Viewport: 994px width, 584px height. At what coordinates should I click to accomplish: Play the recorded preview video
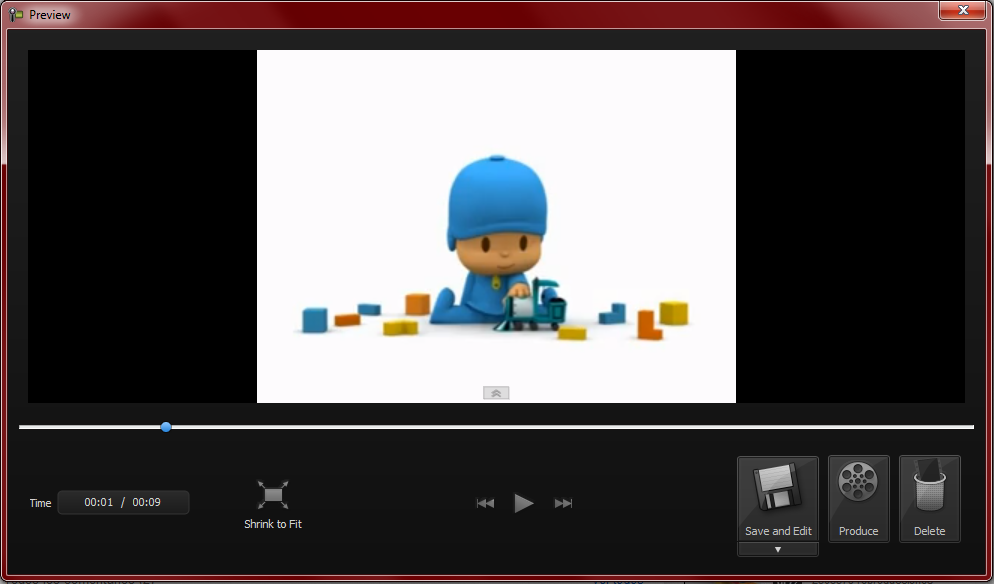[x=524, y=503]
